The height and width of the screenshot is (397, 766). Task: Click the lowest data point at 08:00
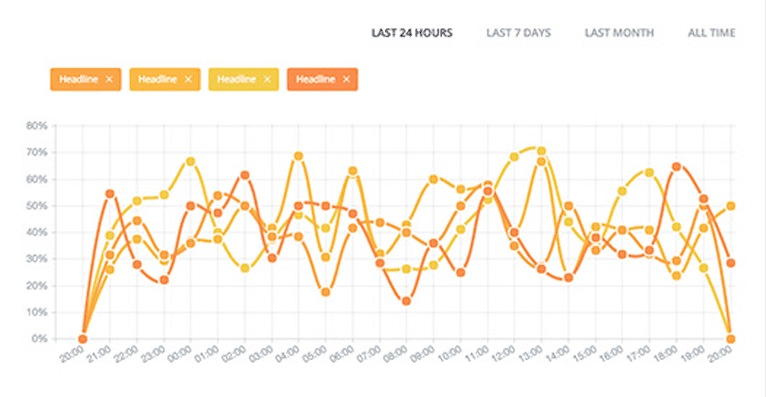(406, 301)
